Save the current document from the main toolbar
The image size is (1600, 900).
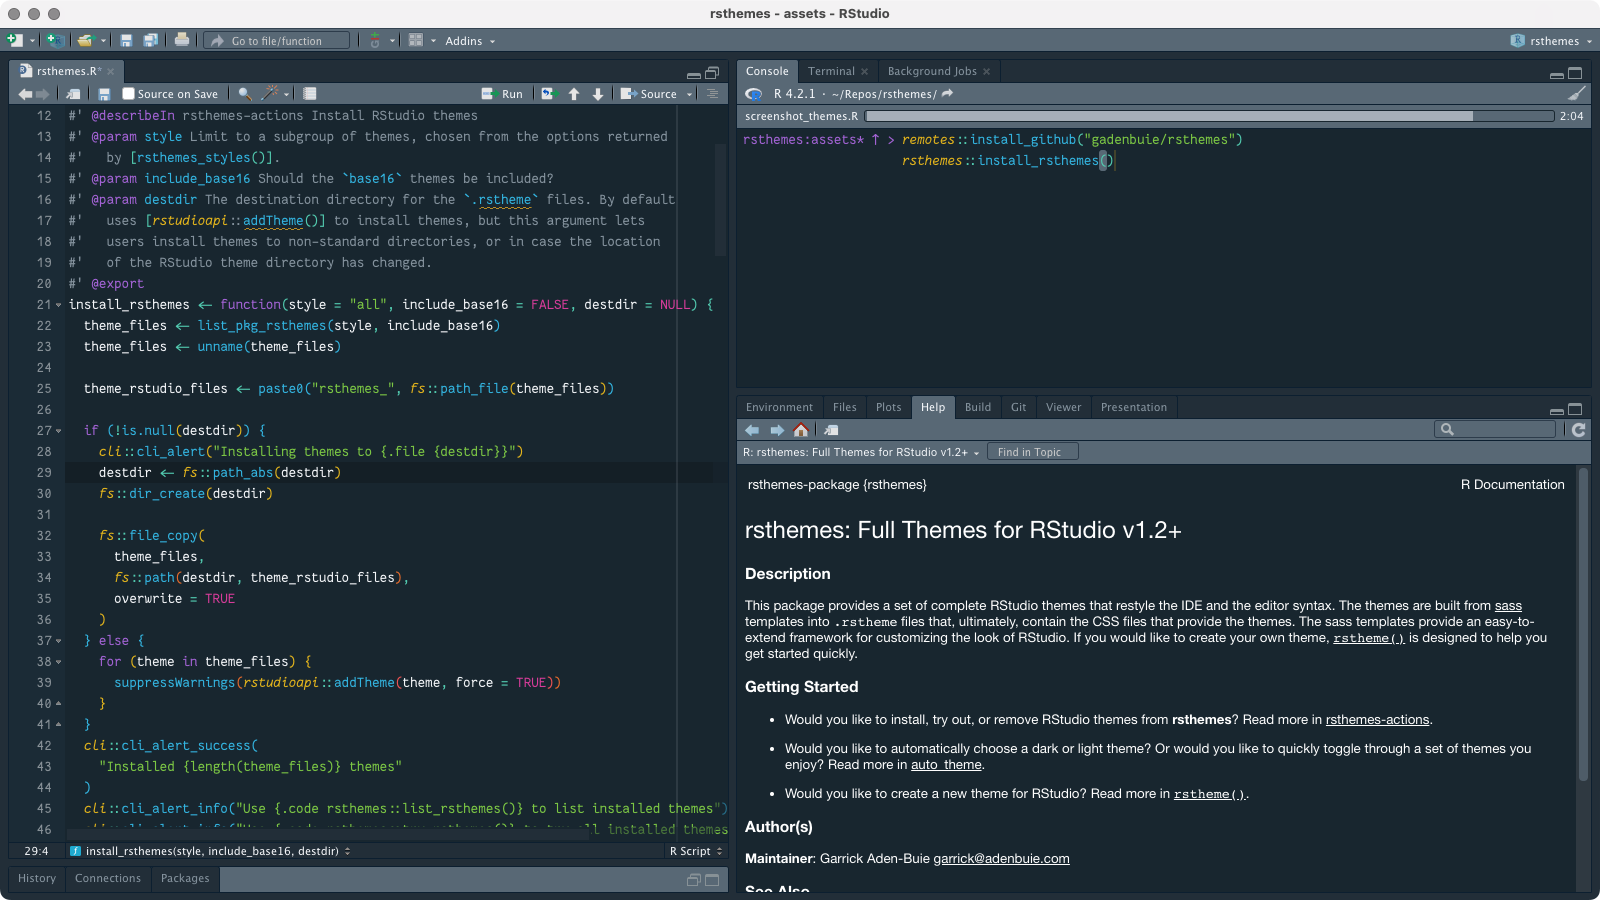[126, 40]
